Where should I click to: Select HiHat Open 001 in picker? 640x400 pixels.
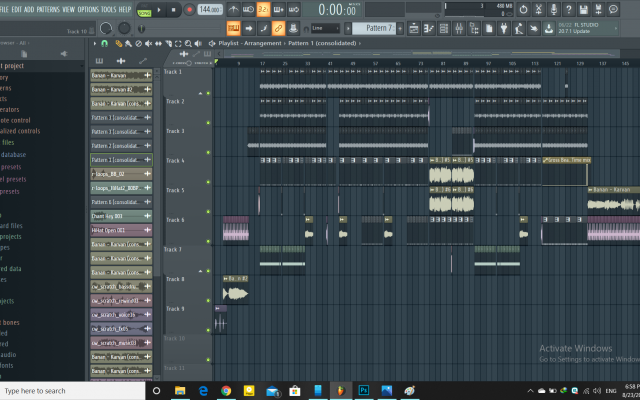[x=121, y=230]
